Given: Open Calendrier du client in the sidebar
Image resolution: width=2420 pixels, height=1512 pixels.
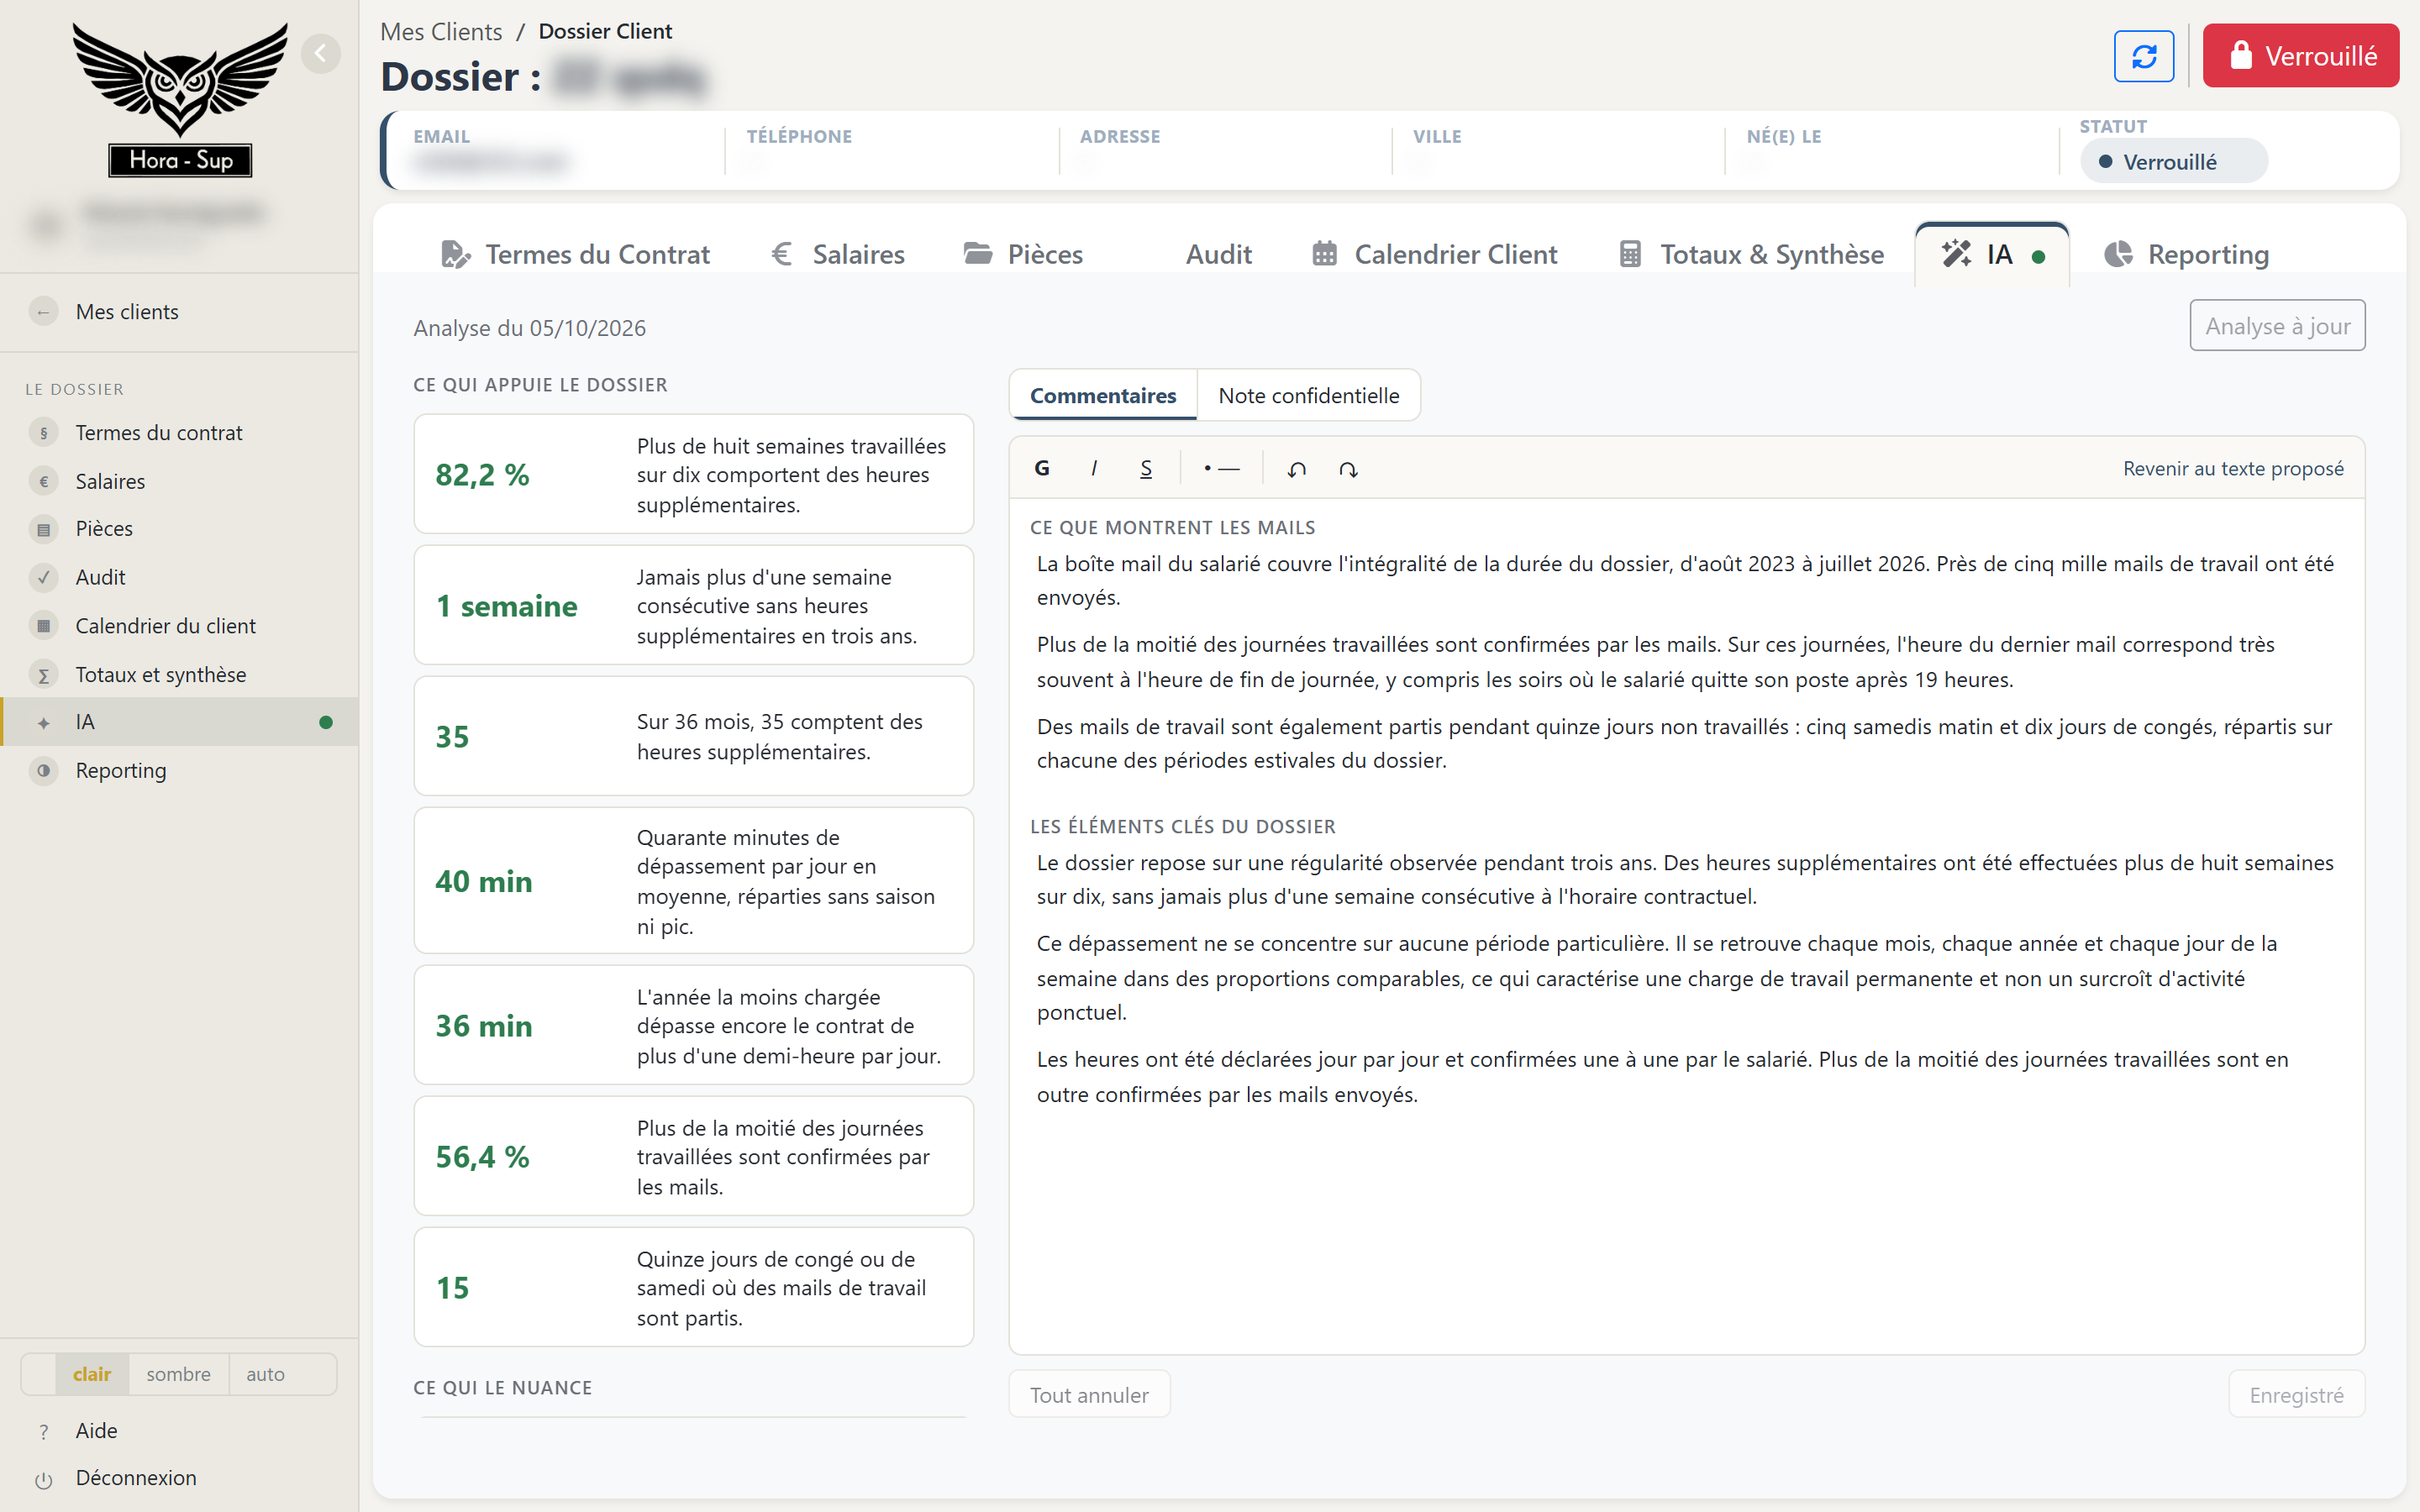Looking at the screenshot, I should point(179,626).
